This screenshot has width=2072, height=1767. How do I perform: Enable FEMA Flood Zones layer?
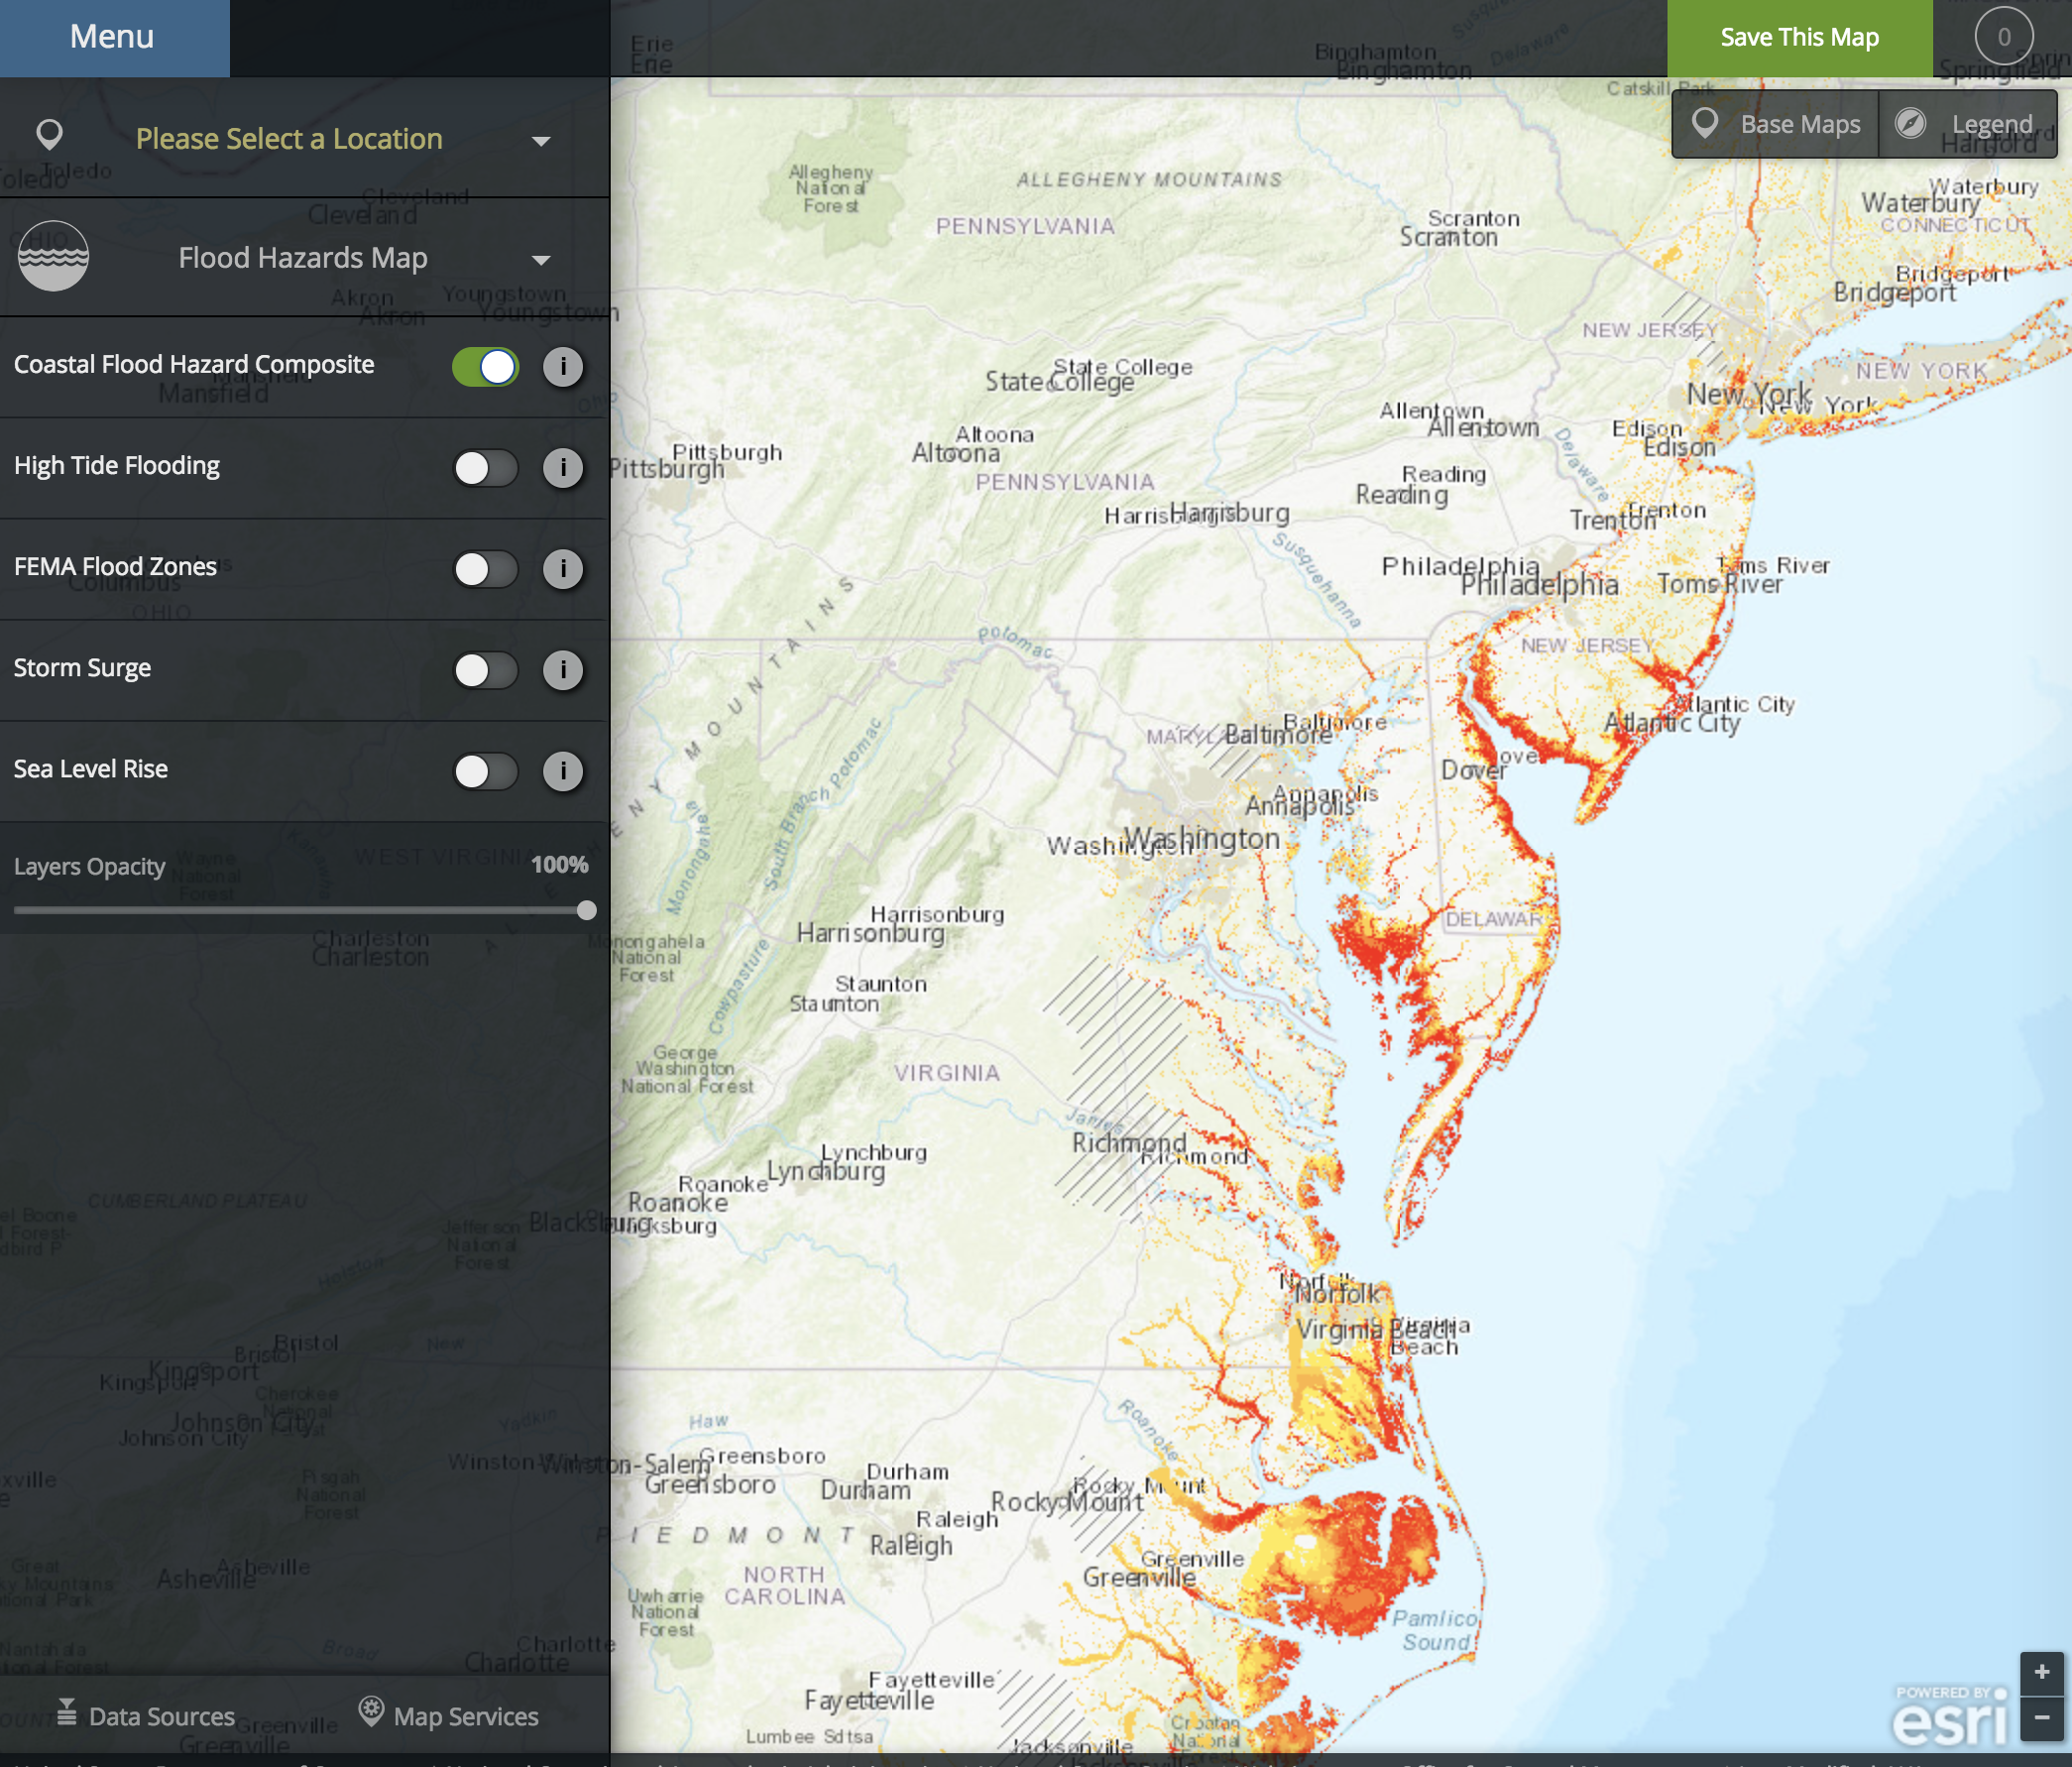tap(486, 568)
